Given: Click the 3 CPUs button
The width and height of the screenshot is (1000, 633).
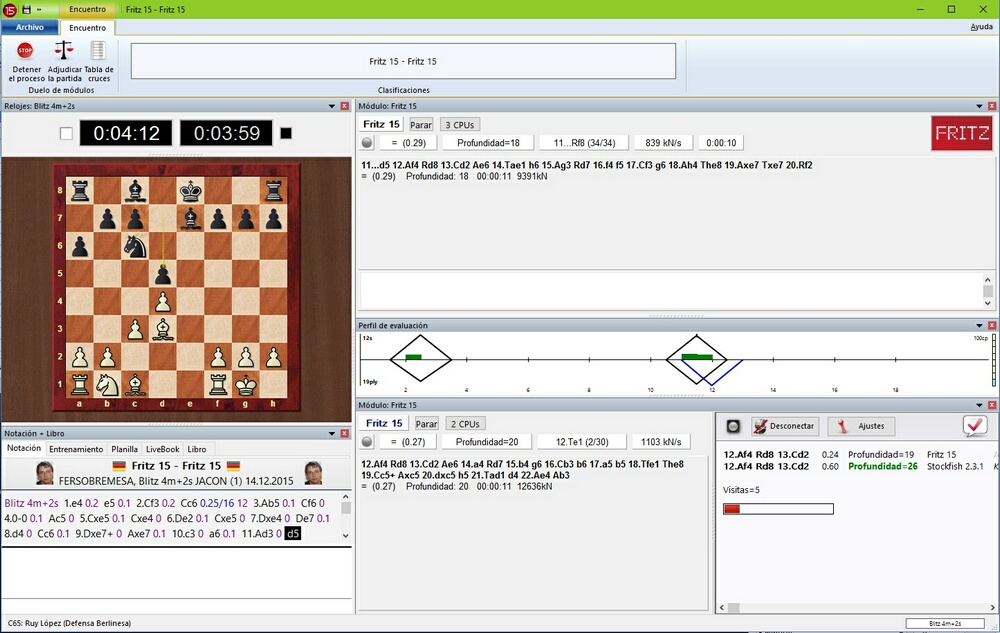Looking at the screenshot, I should [460, 125].
